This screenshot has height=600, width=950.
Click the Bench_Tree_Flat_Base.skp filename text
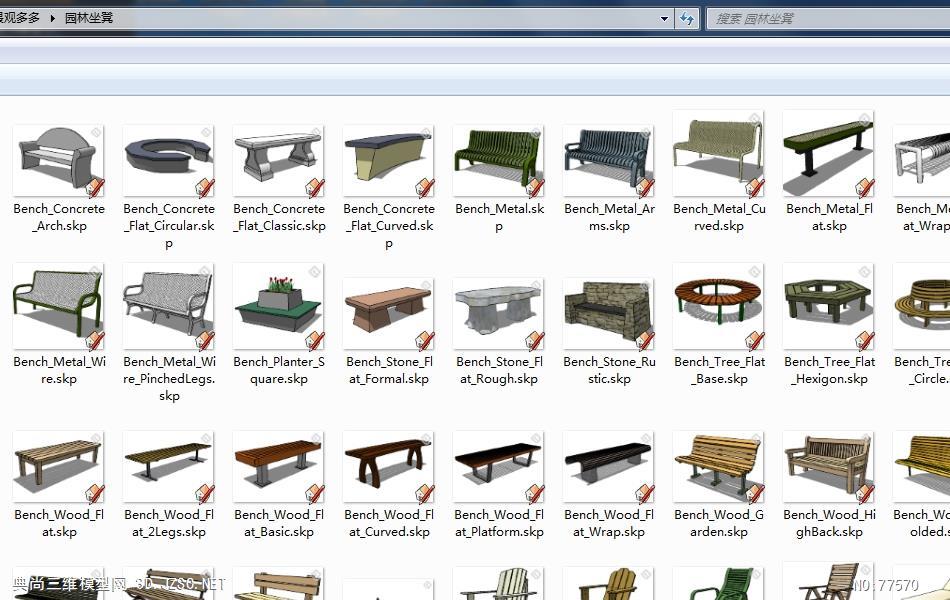click(x=719, y=370)
